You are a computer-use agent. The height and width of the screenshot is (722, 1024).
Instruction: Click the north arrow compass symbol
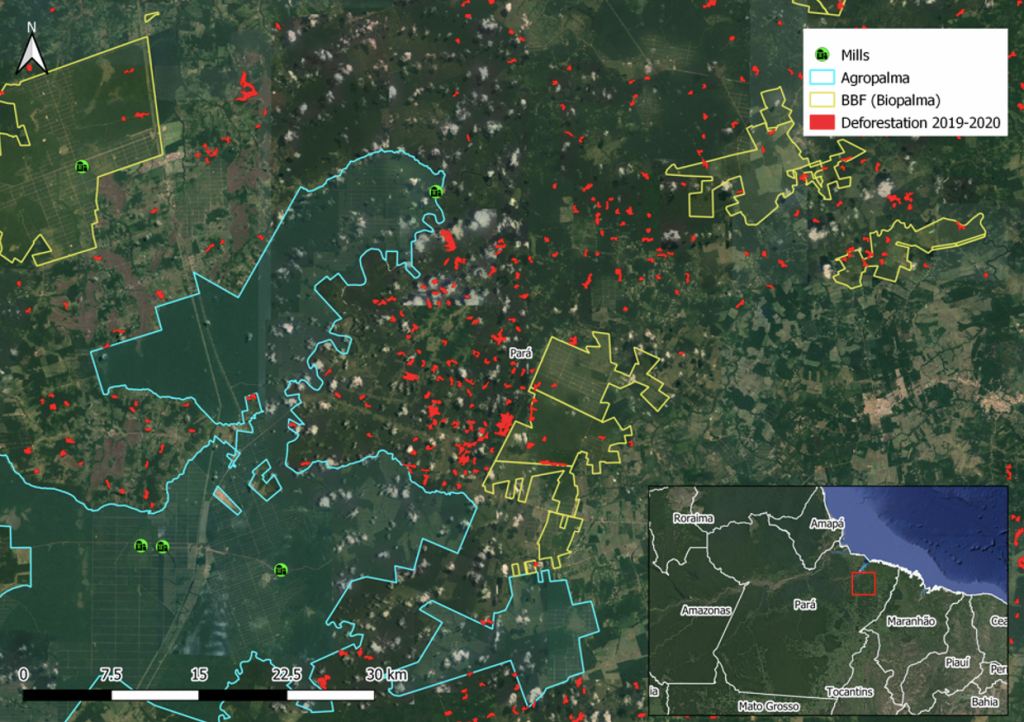[x=31, y=52]
